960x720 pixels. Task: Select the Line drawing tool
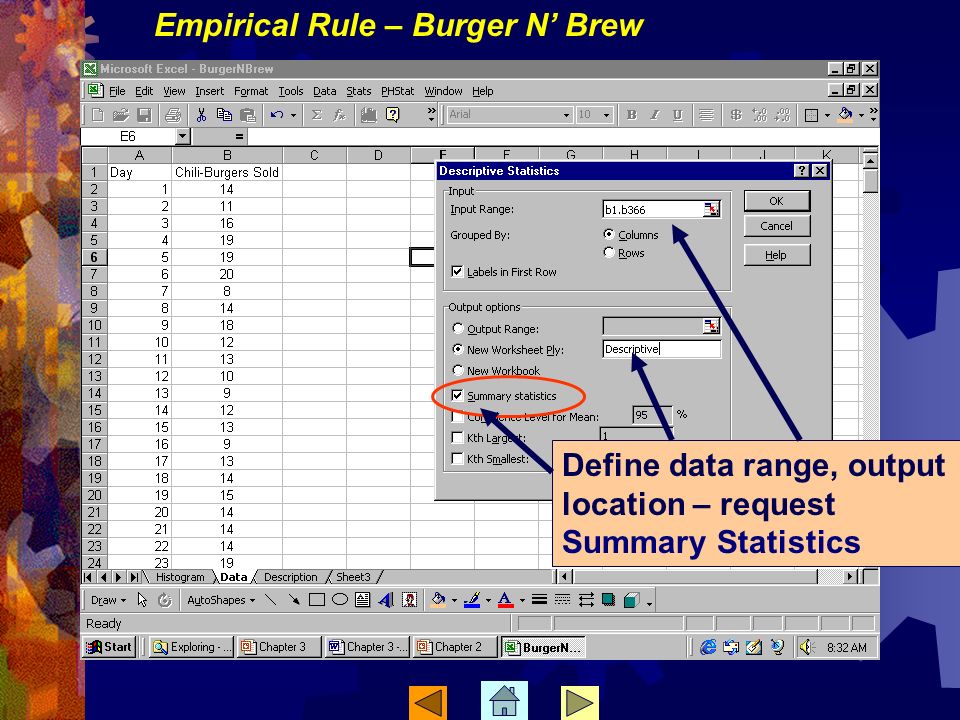point(270,600)
